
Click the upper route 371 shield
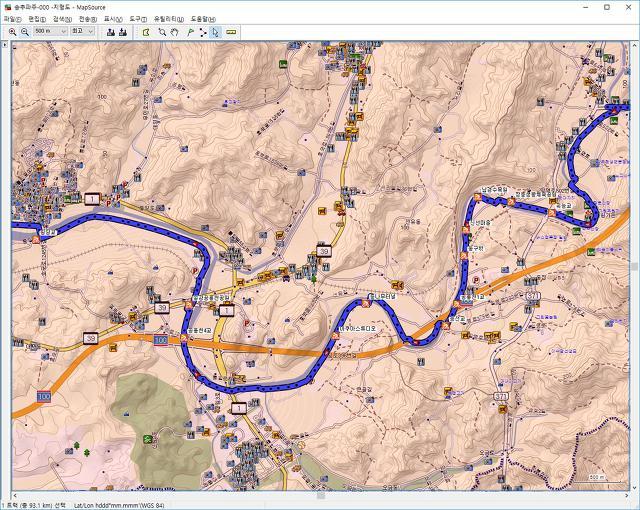(533, 296)
